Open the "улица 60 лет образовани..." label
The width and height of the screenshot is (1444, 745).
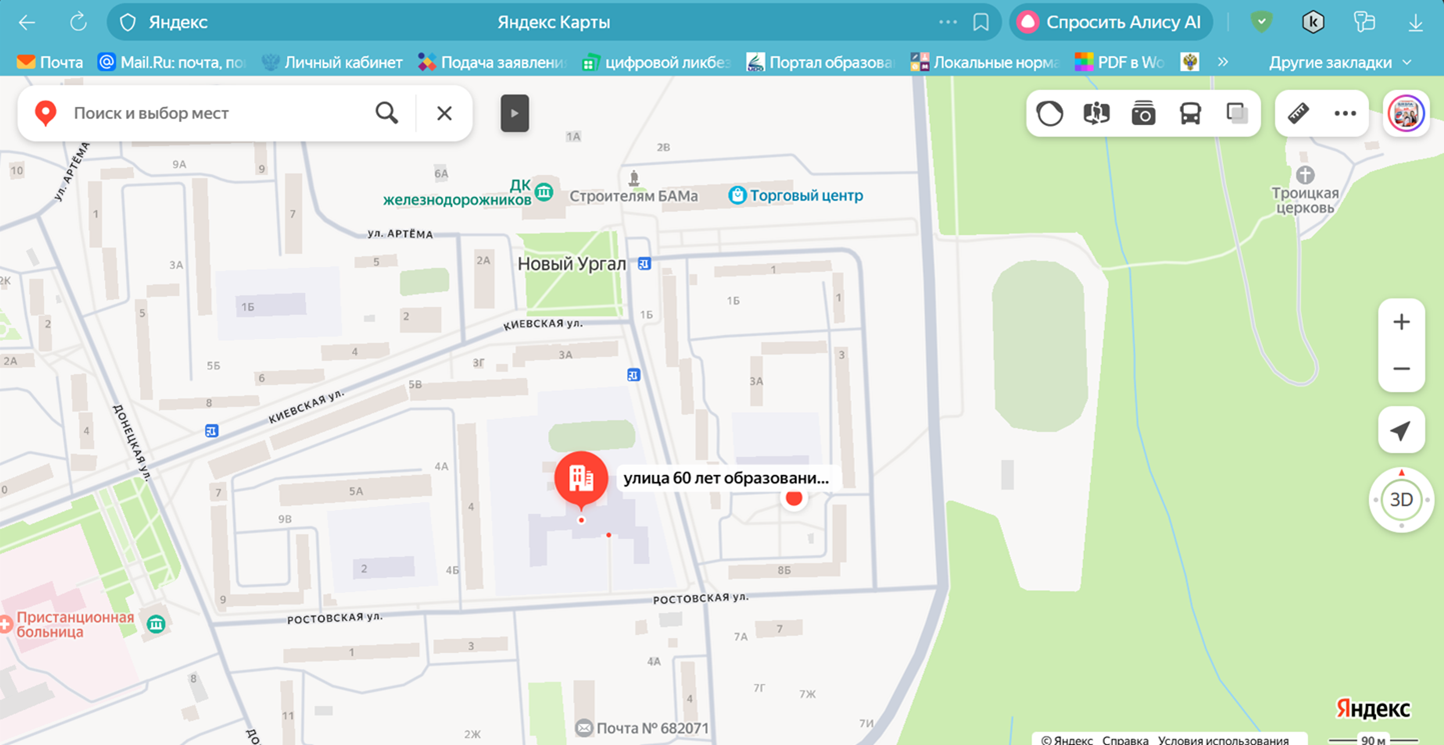(x=726, y=478)
